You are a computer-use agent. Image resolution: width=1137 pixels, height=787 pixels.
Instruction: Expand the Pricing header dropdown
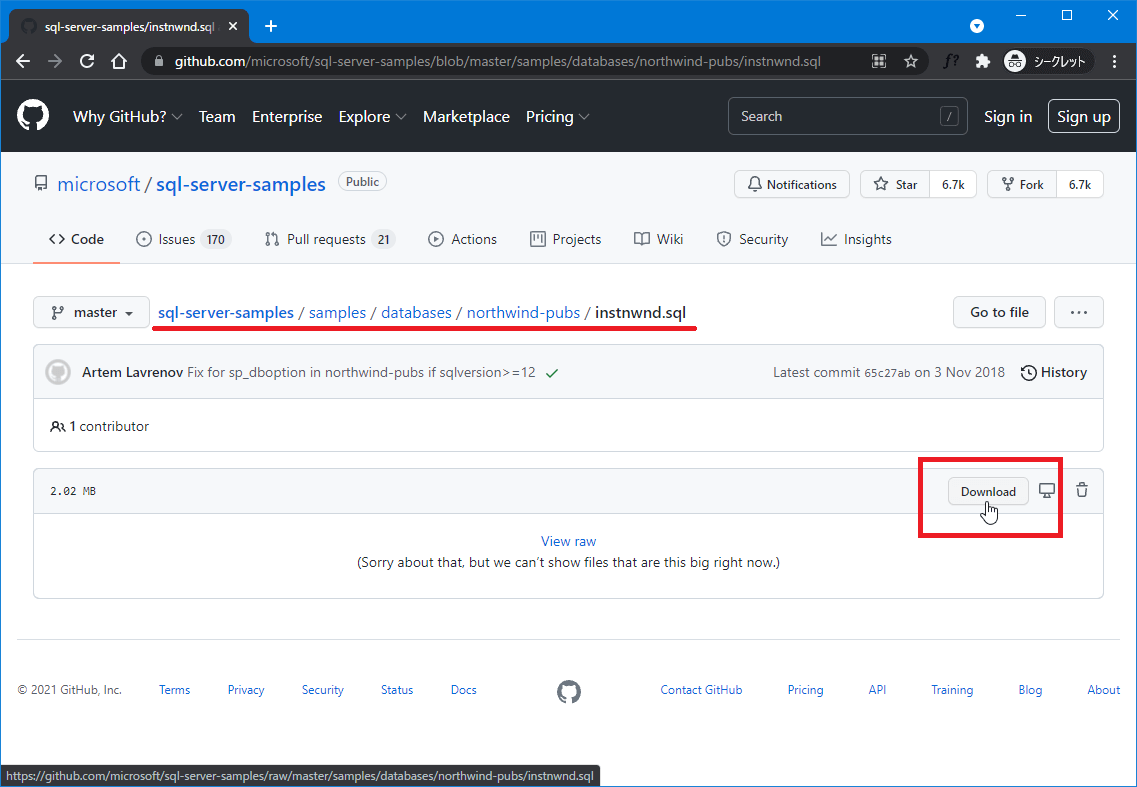coord(557,117)
